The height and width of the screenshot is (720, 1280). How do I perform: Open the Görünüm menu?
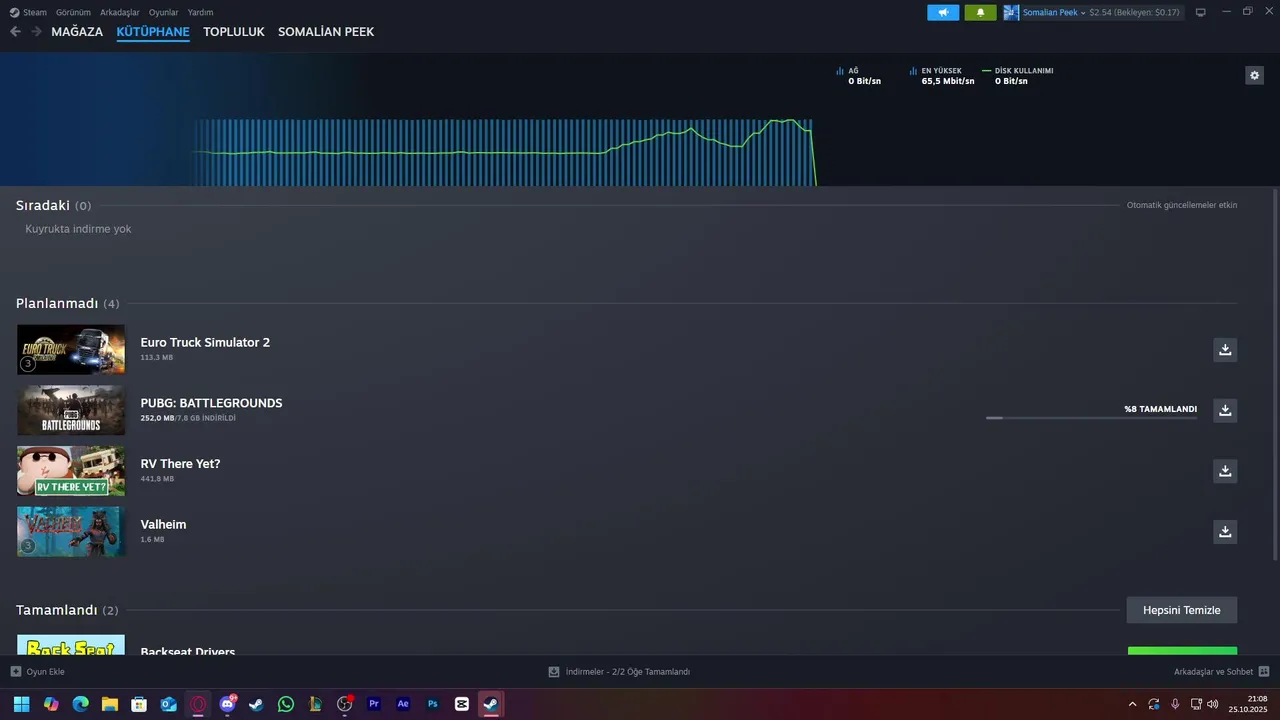pyautogui.click(x=73, y=12)
